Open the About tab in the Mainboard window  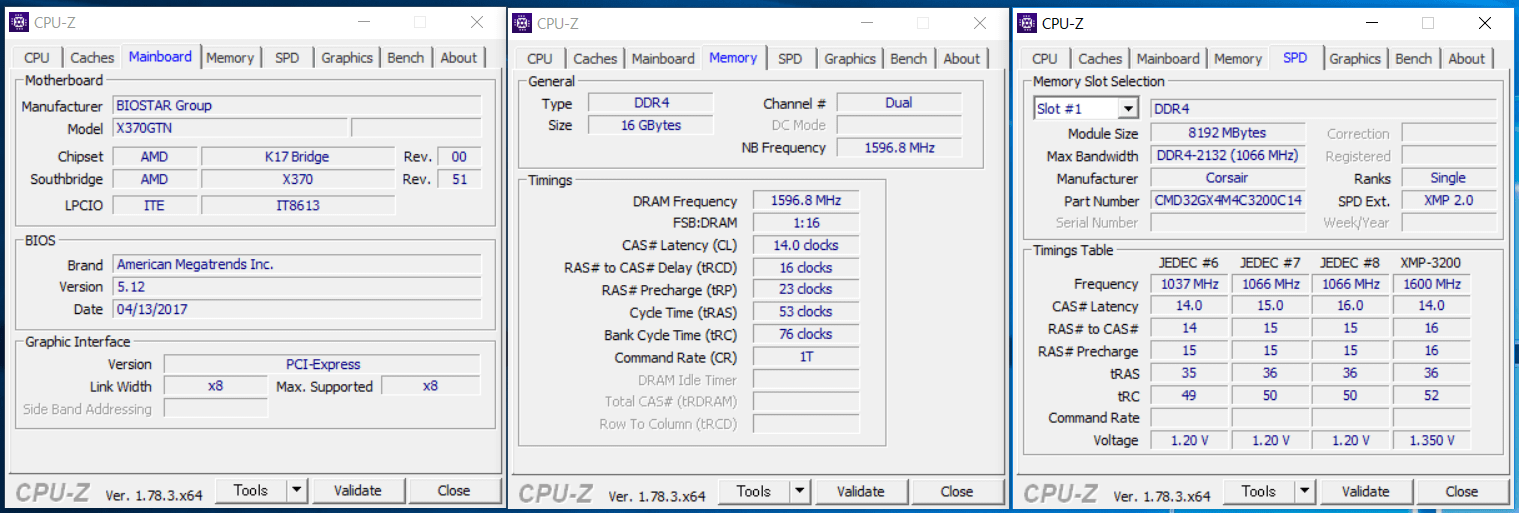458,58
